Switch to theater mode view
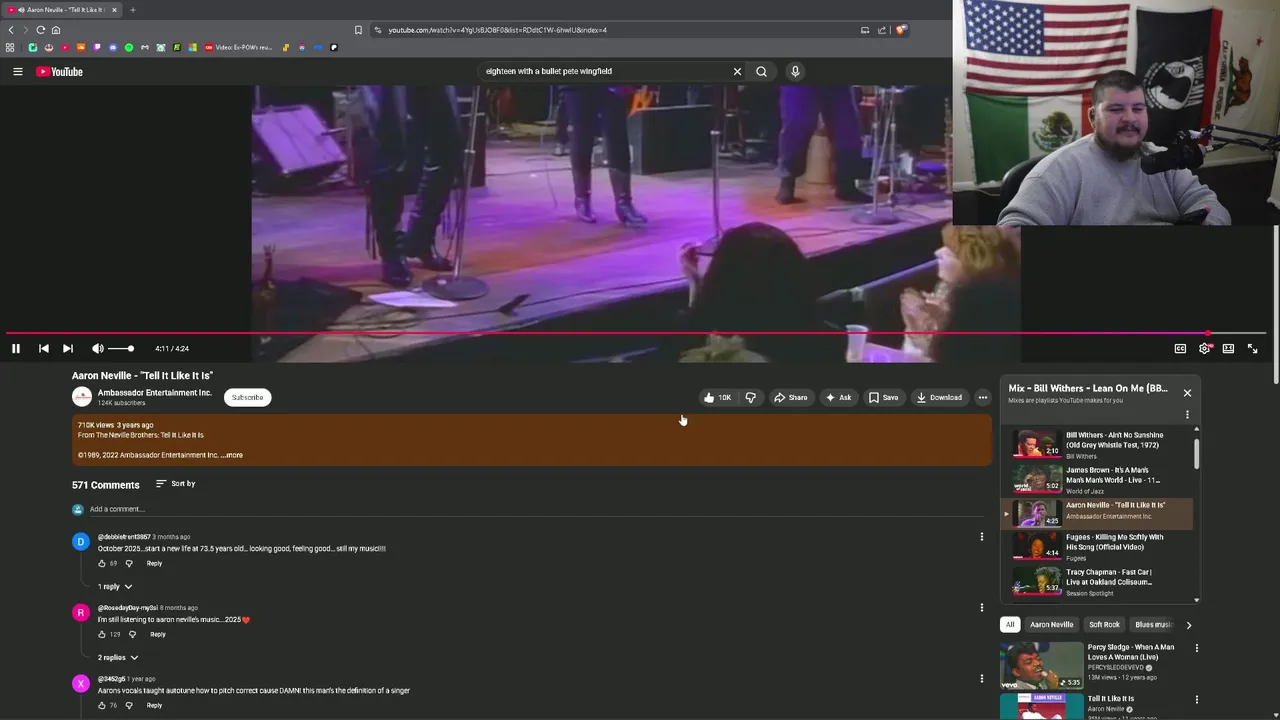This screenshot has height=720, width=1280. 1228,348
